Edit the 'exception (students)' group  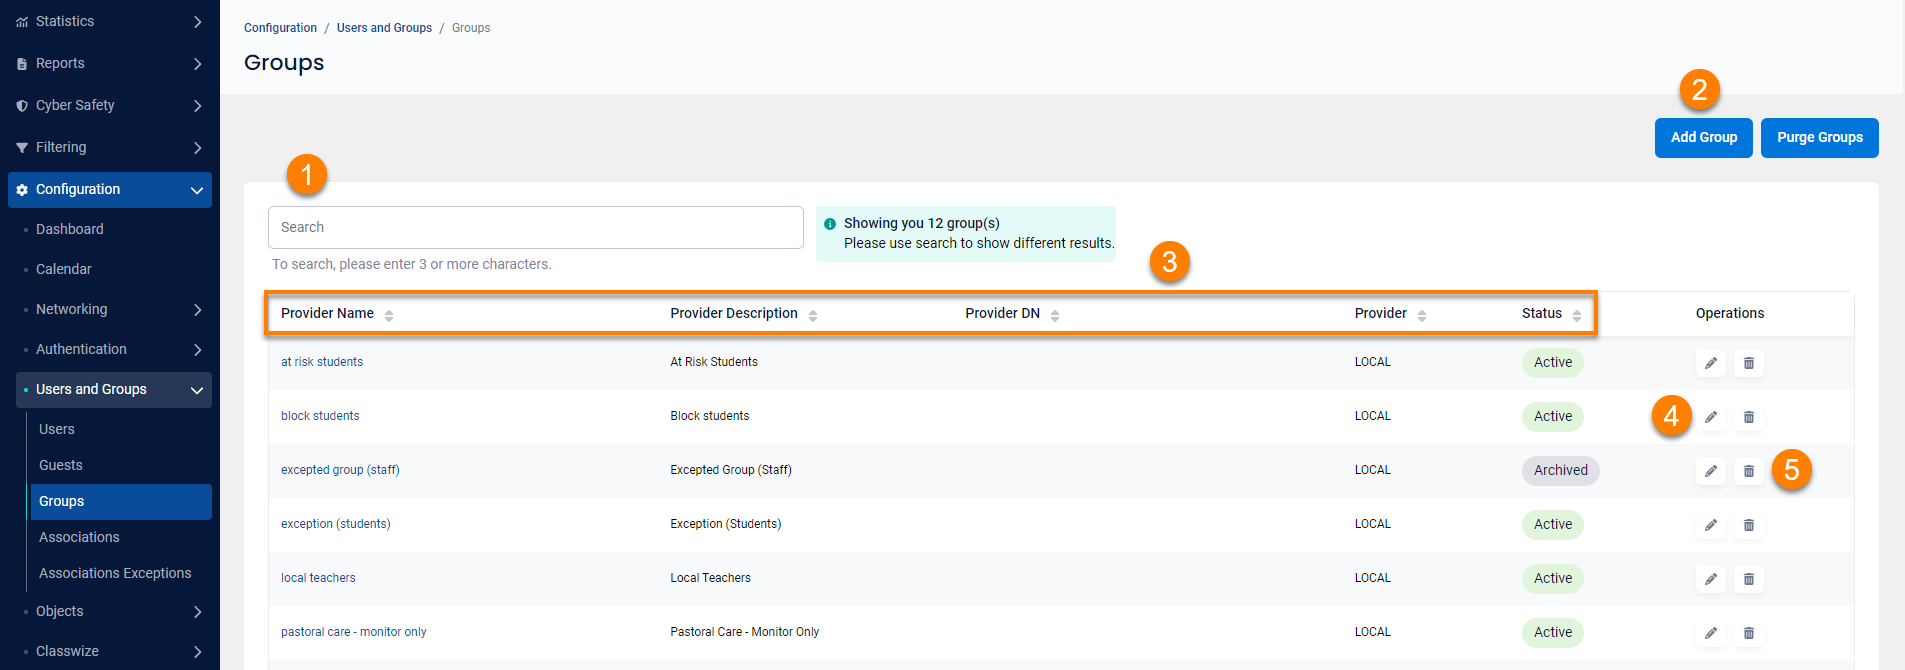1711,525
